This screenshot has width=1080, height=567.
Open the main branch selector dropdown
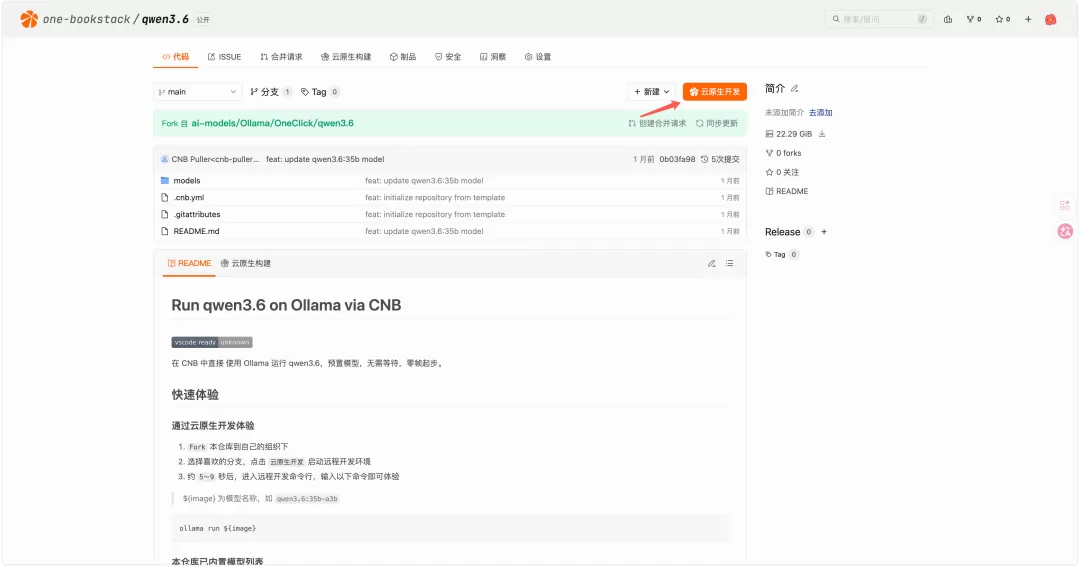click(197, 92)
